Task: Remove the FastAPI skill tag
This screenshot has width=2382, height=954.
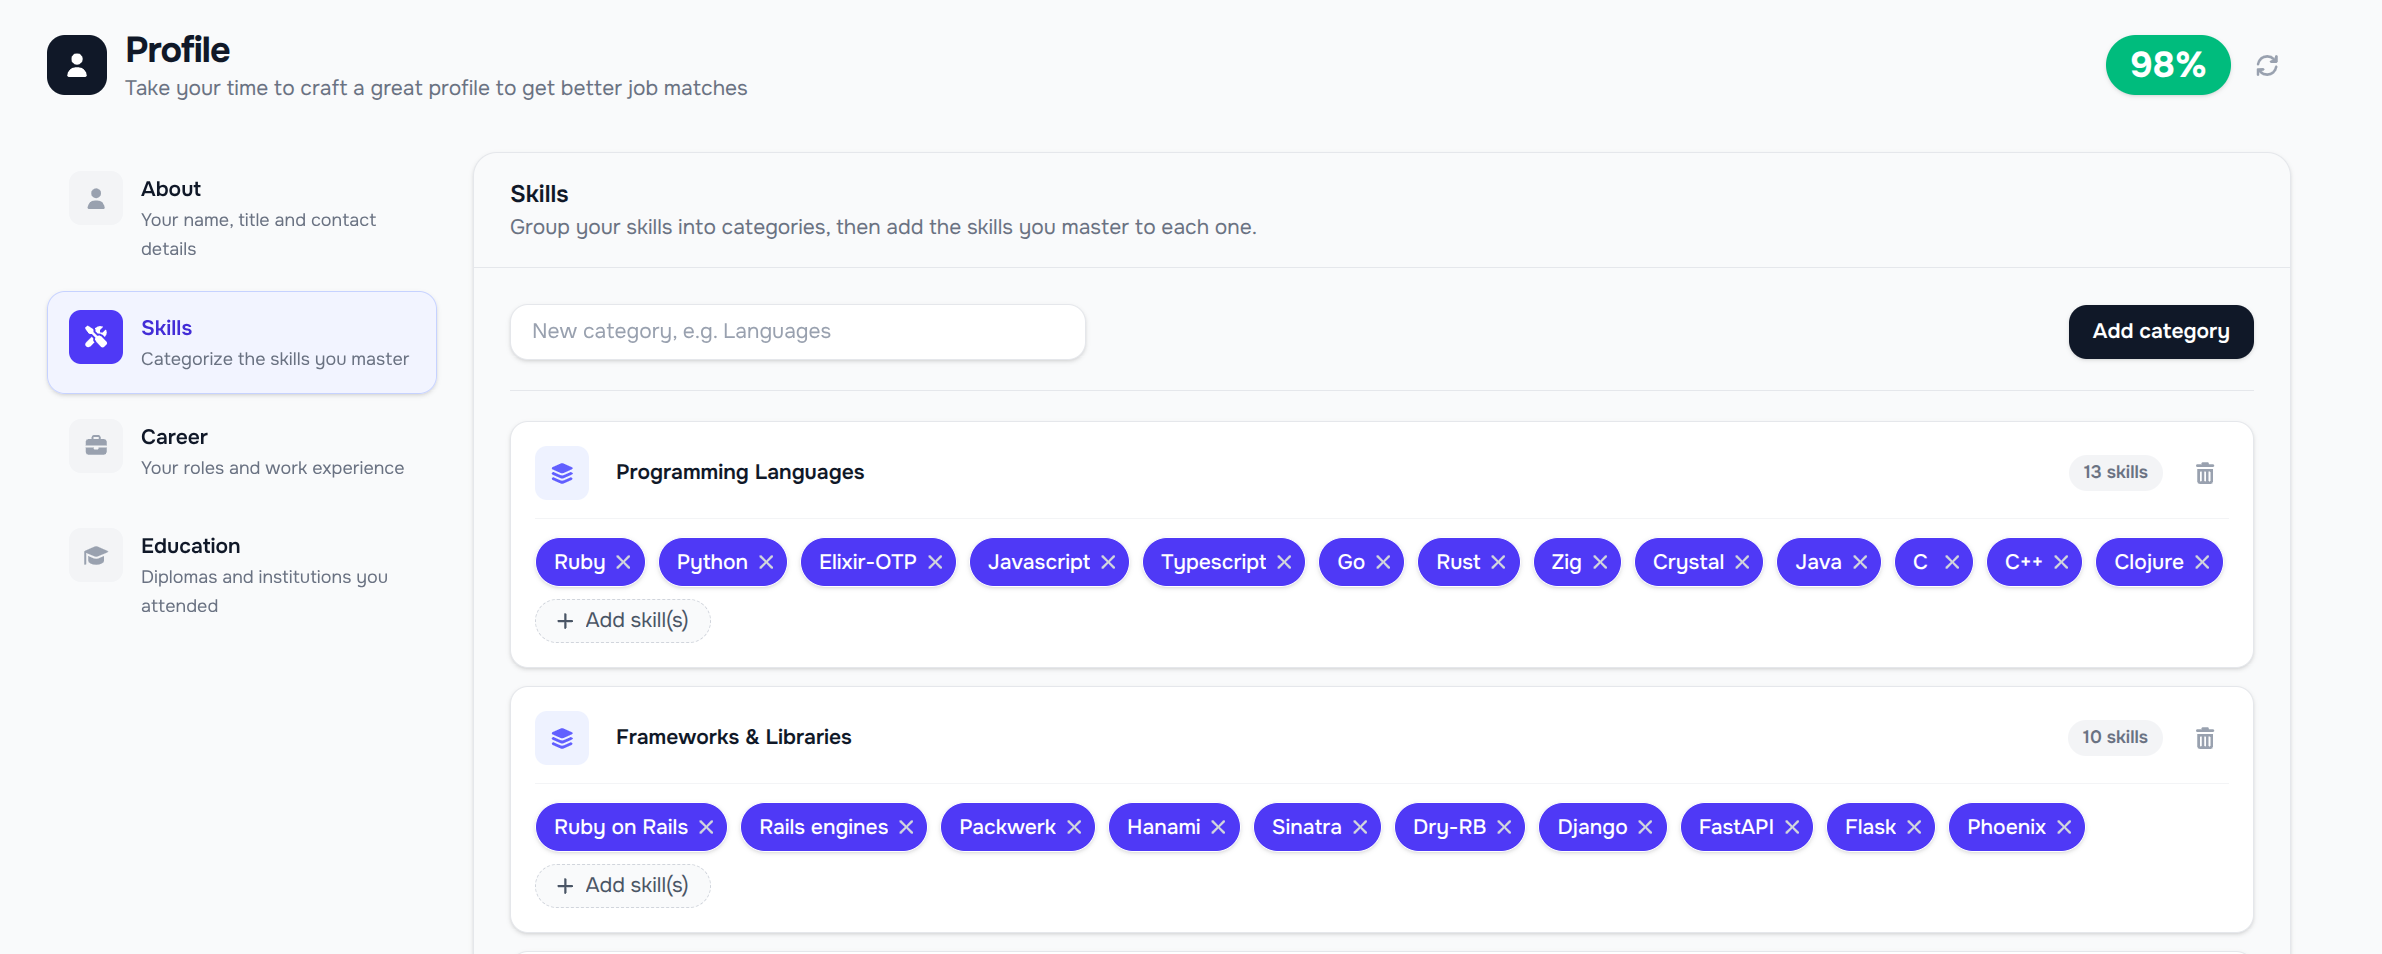Action: click(x=1792, y=827)
